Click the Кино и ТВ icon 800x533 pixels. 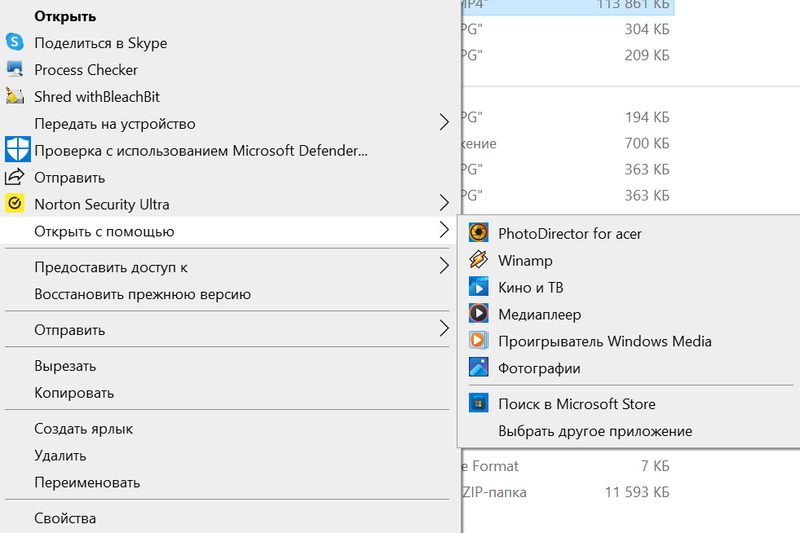[x=479, y=287]
